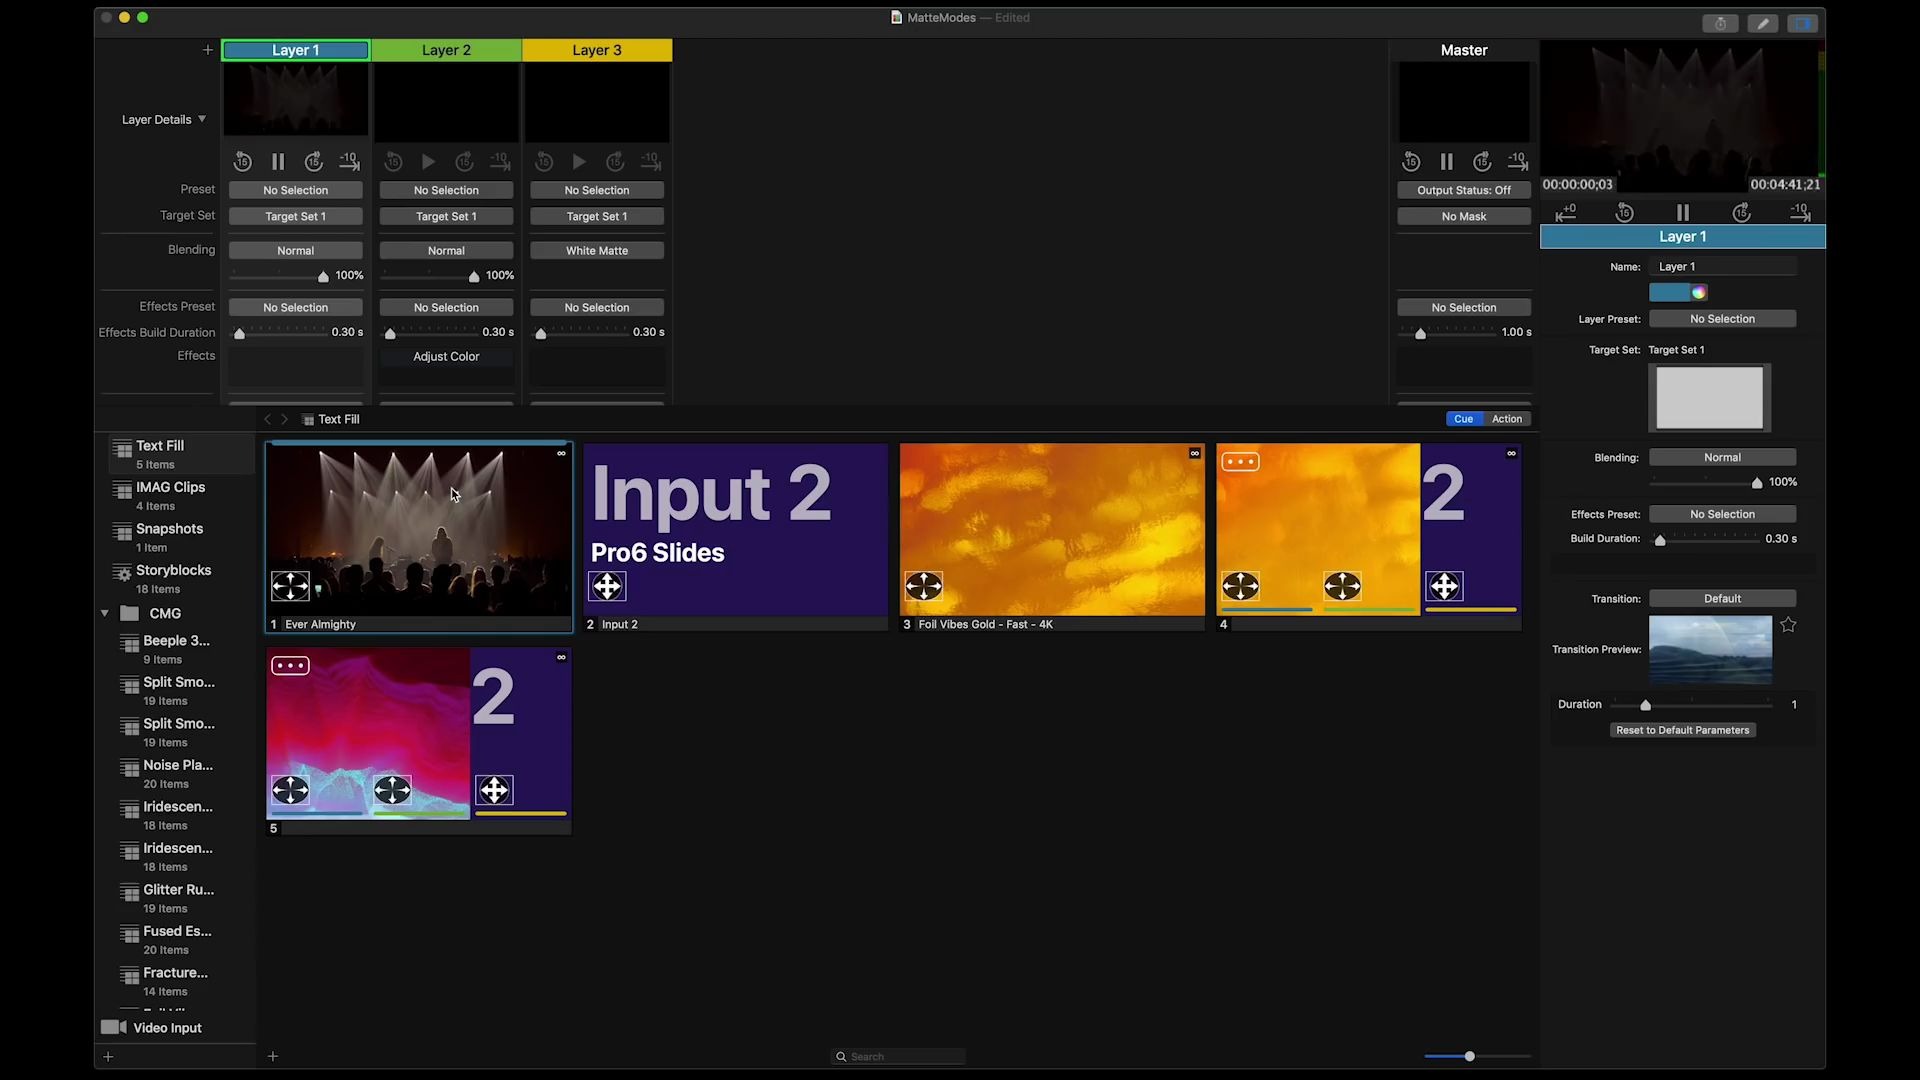Viewport: 1920px width, 1080px height.
Task: Toggle visibility of No Mask option
Action: (x=1462, y=215)
